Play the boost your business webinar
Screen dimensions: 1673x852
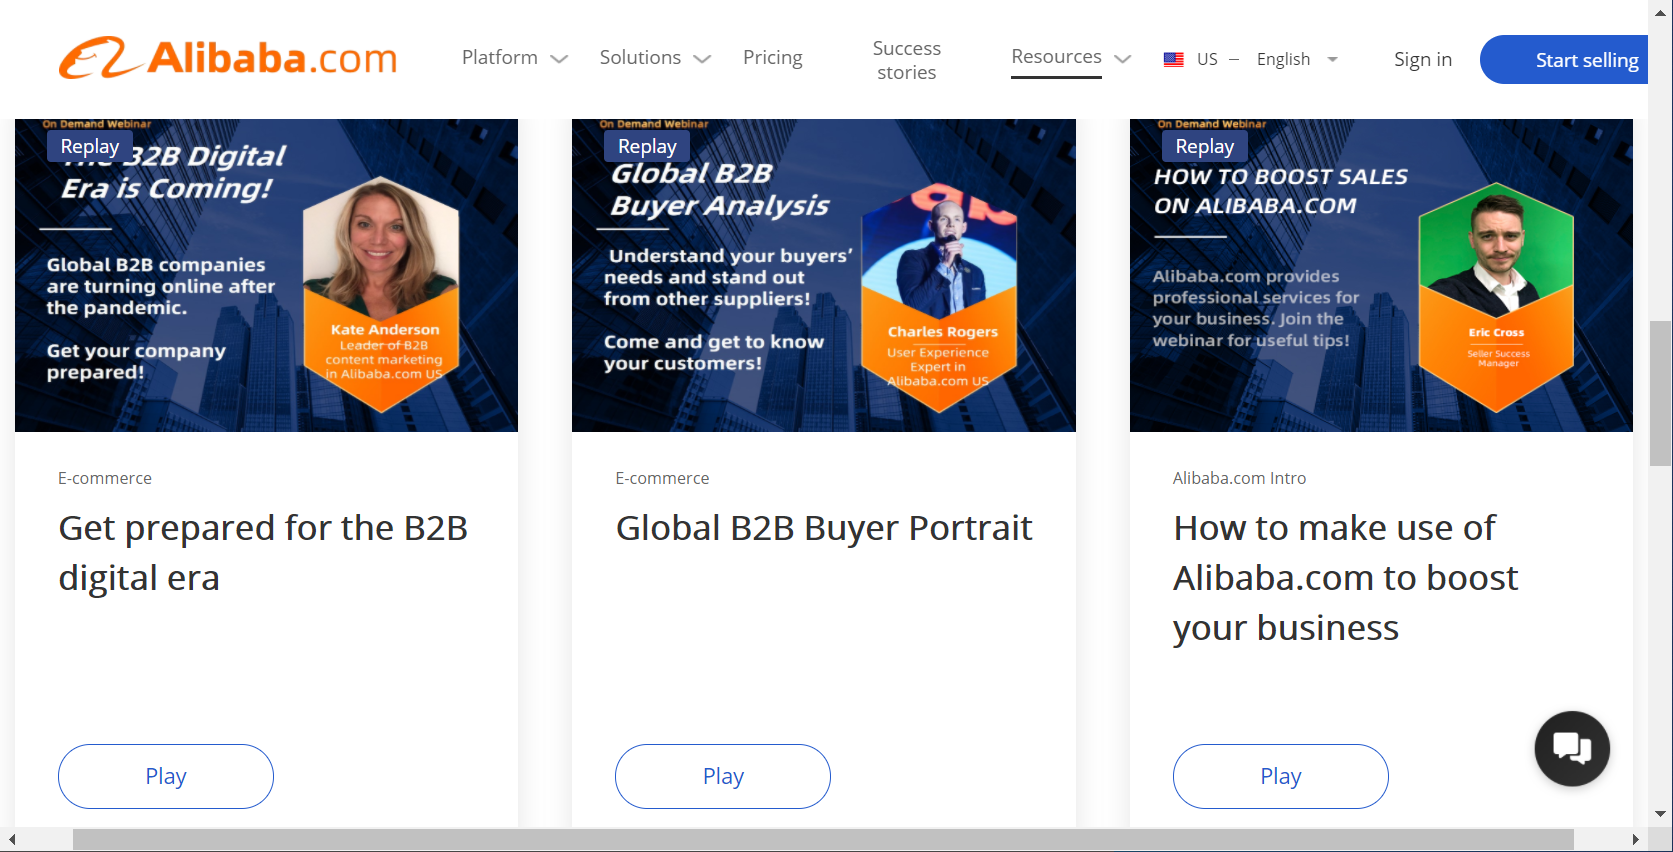click(x=1281, y=776)
